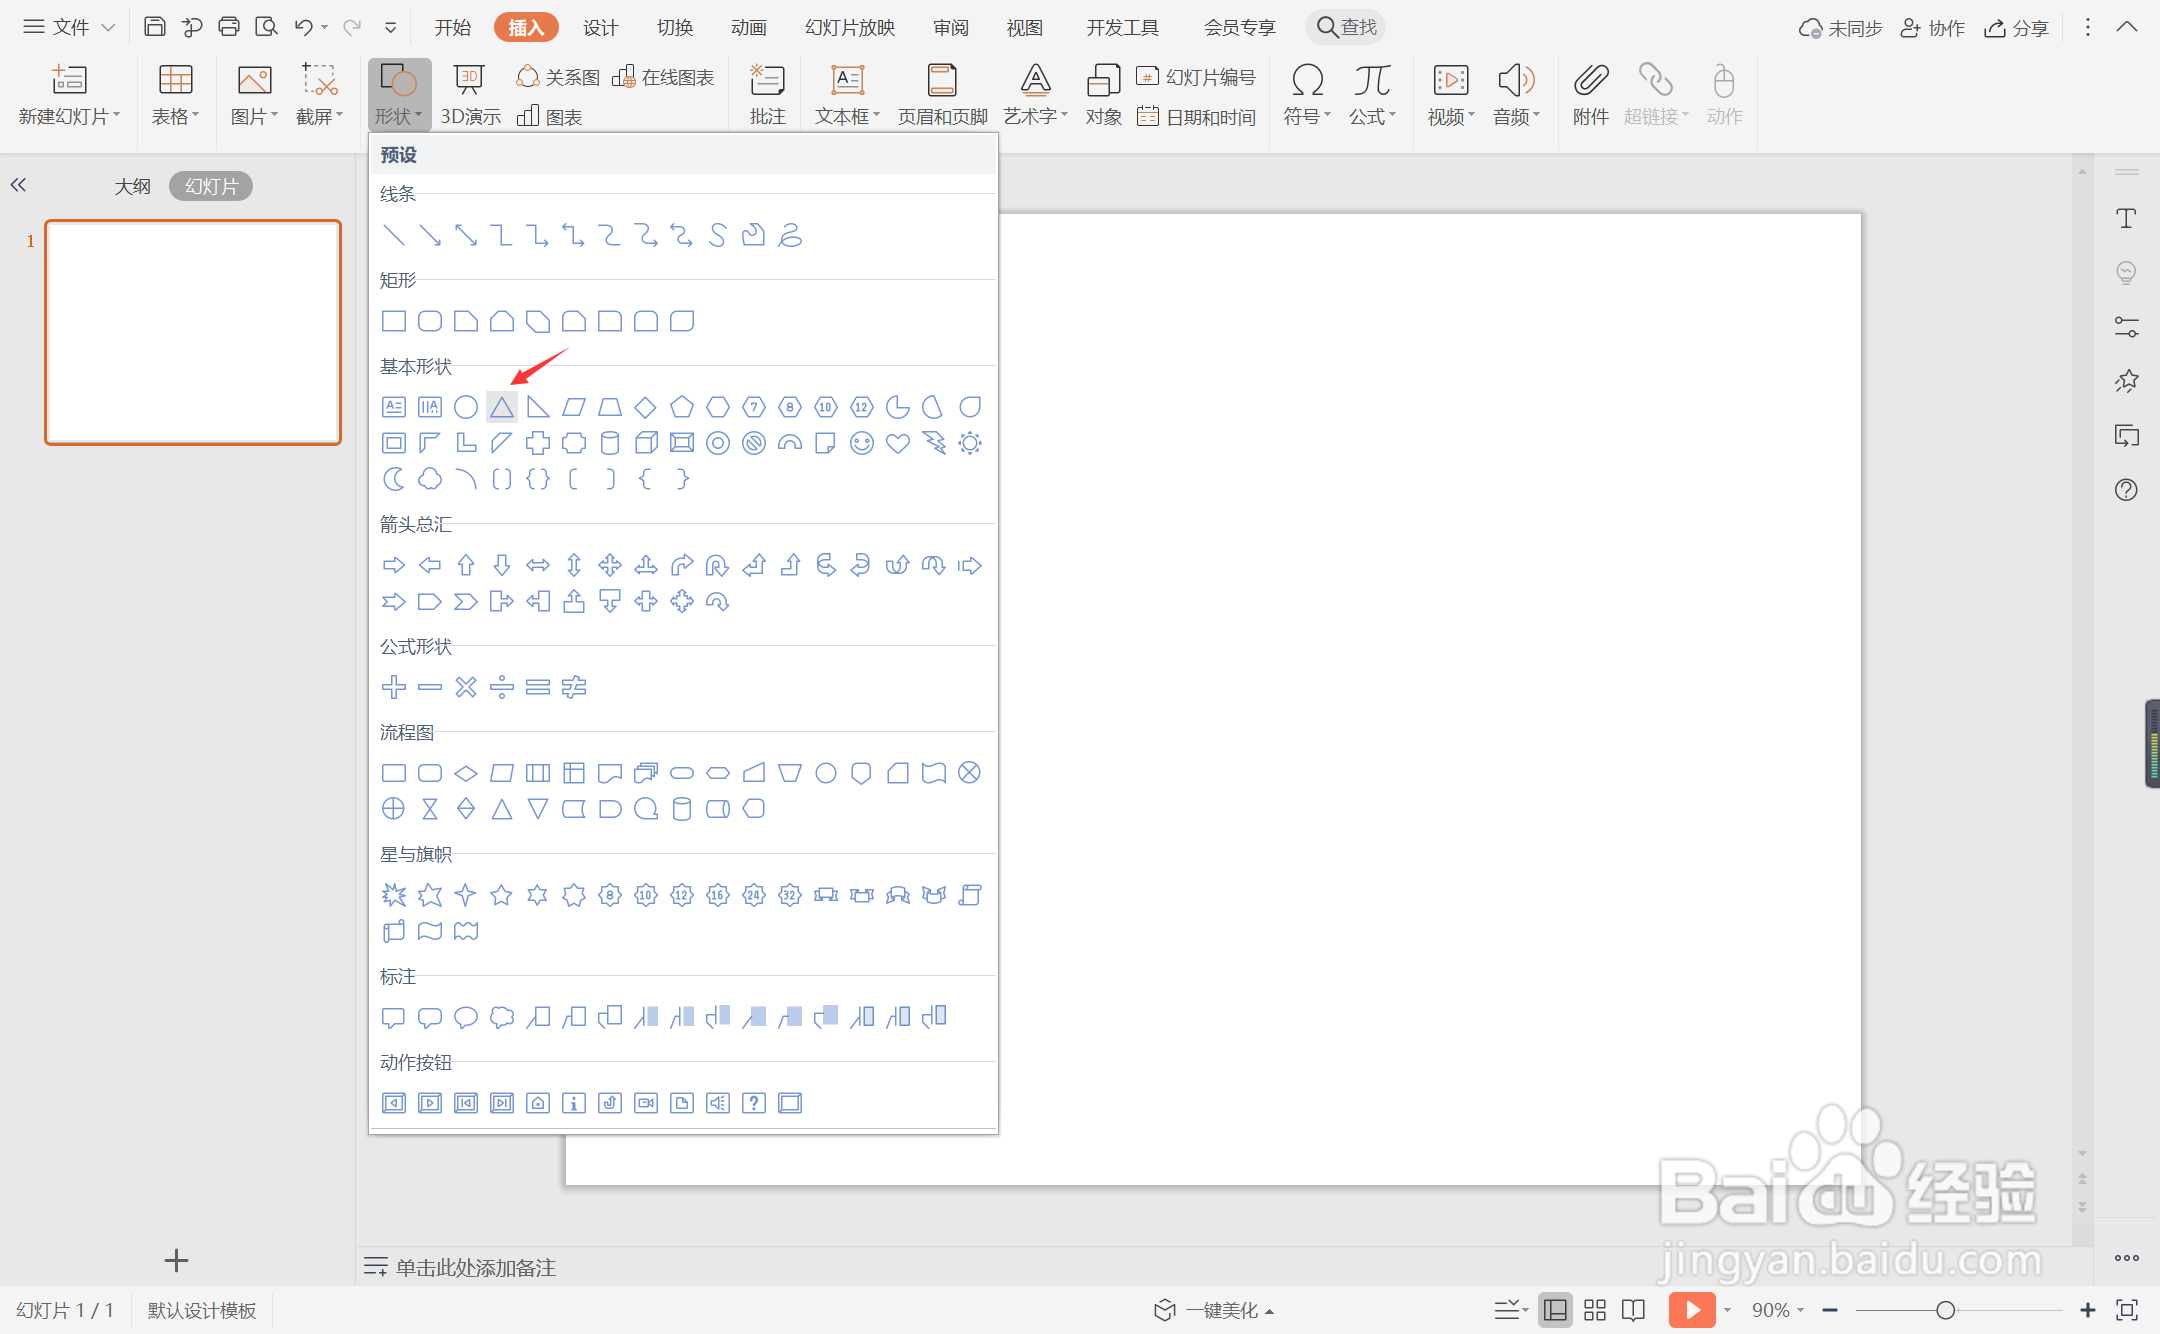Image resolution: width=2160 pixels, height=1334 pixels.
Task: Click the 一键美化 button
Action: coord(1214,1310)
